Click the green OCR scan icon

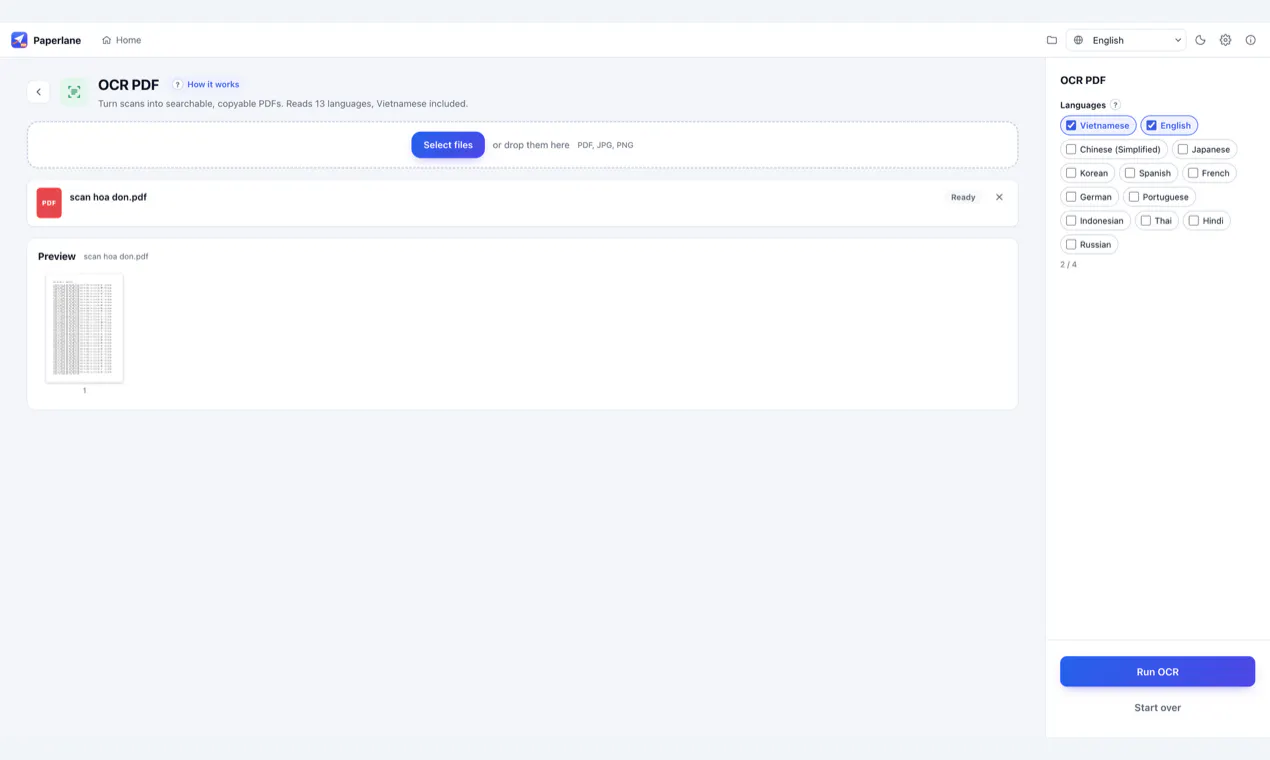tap(74, 92)
